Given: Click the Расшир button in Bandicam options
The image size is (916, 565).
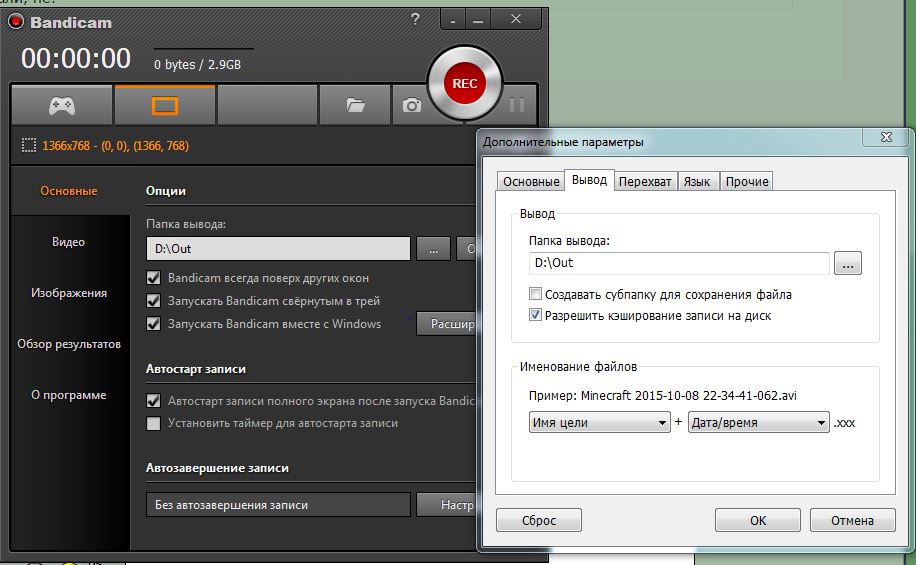Looking at the screenshot, I should click(447, 324).
